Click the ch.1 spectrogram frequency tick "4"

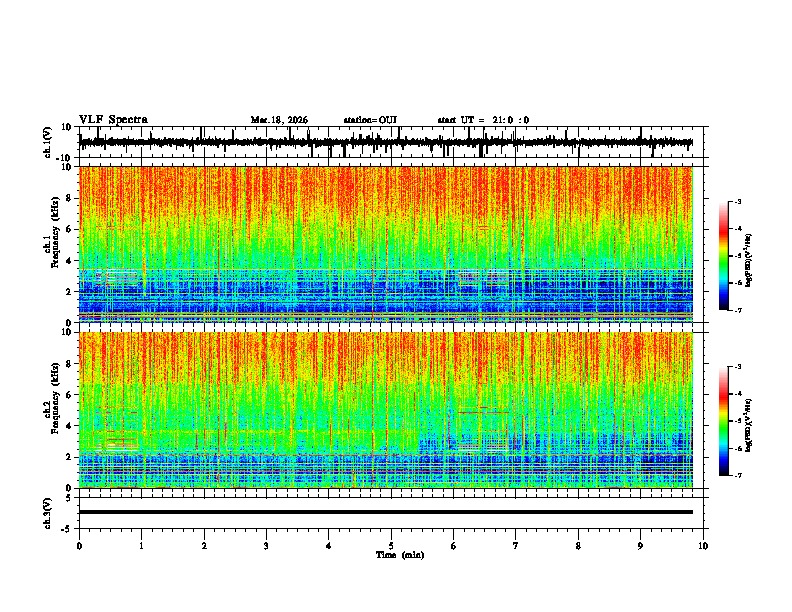click(69, 261)
